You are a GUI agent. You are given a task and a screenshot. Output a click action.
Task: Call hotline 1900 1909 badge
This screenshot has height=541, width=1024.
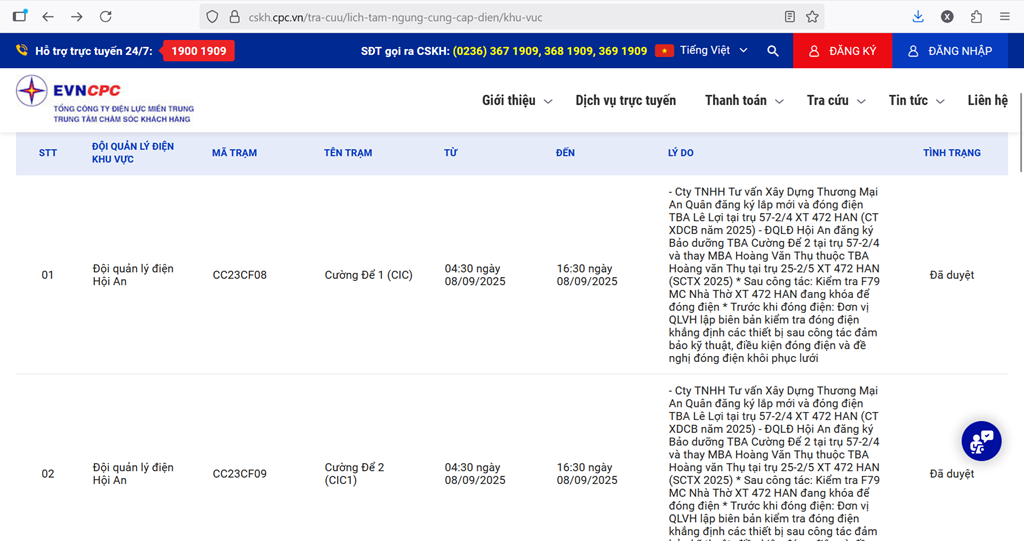(x=198, y=51)
